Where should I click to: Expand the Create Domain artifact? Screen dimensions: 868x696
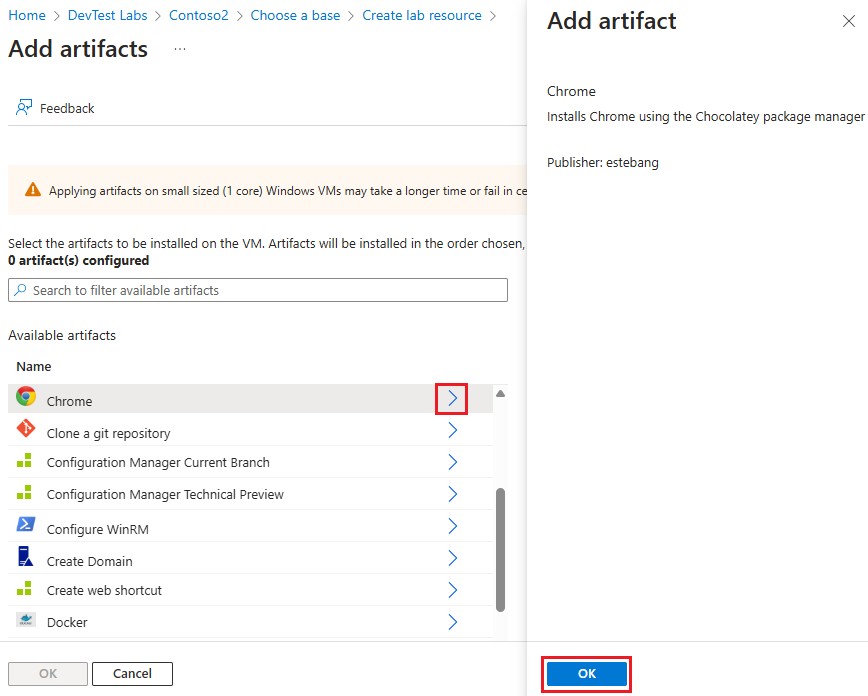451,557
